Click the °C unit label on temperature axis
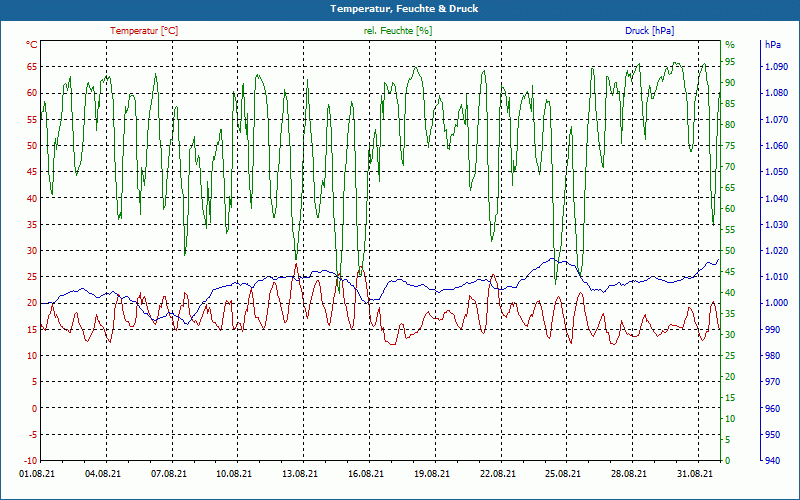800x500 pixels. (x=32, y=45)
